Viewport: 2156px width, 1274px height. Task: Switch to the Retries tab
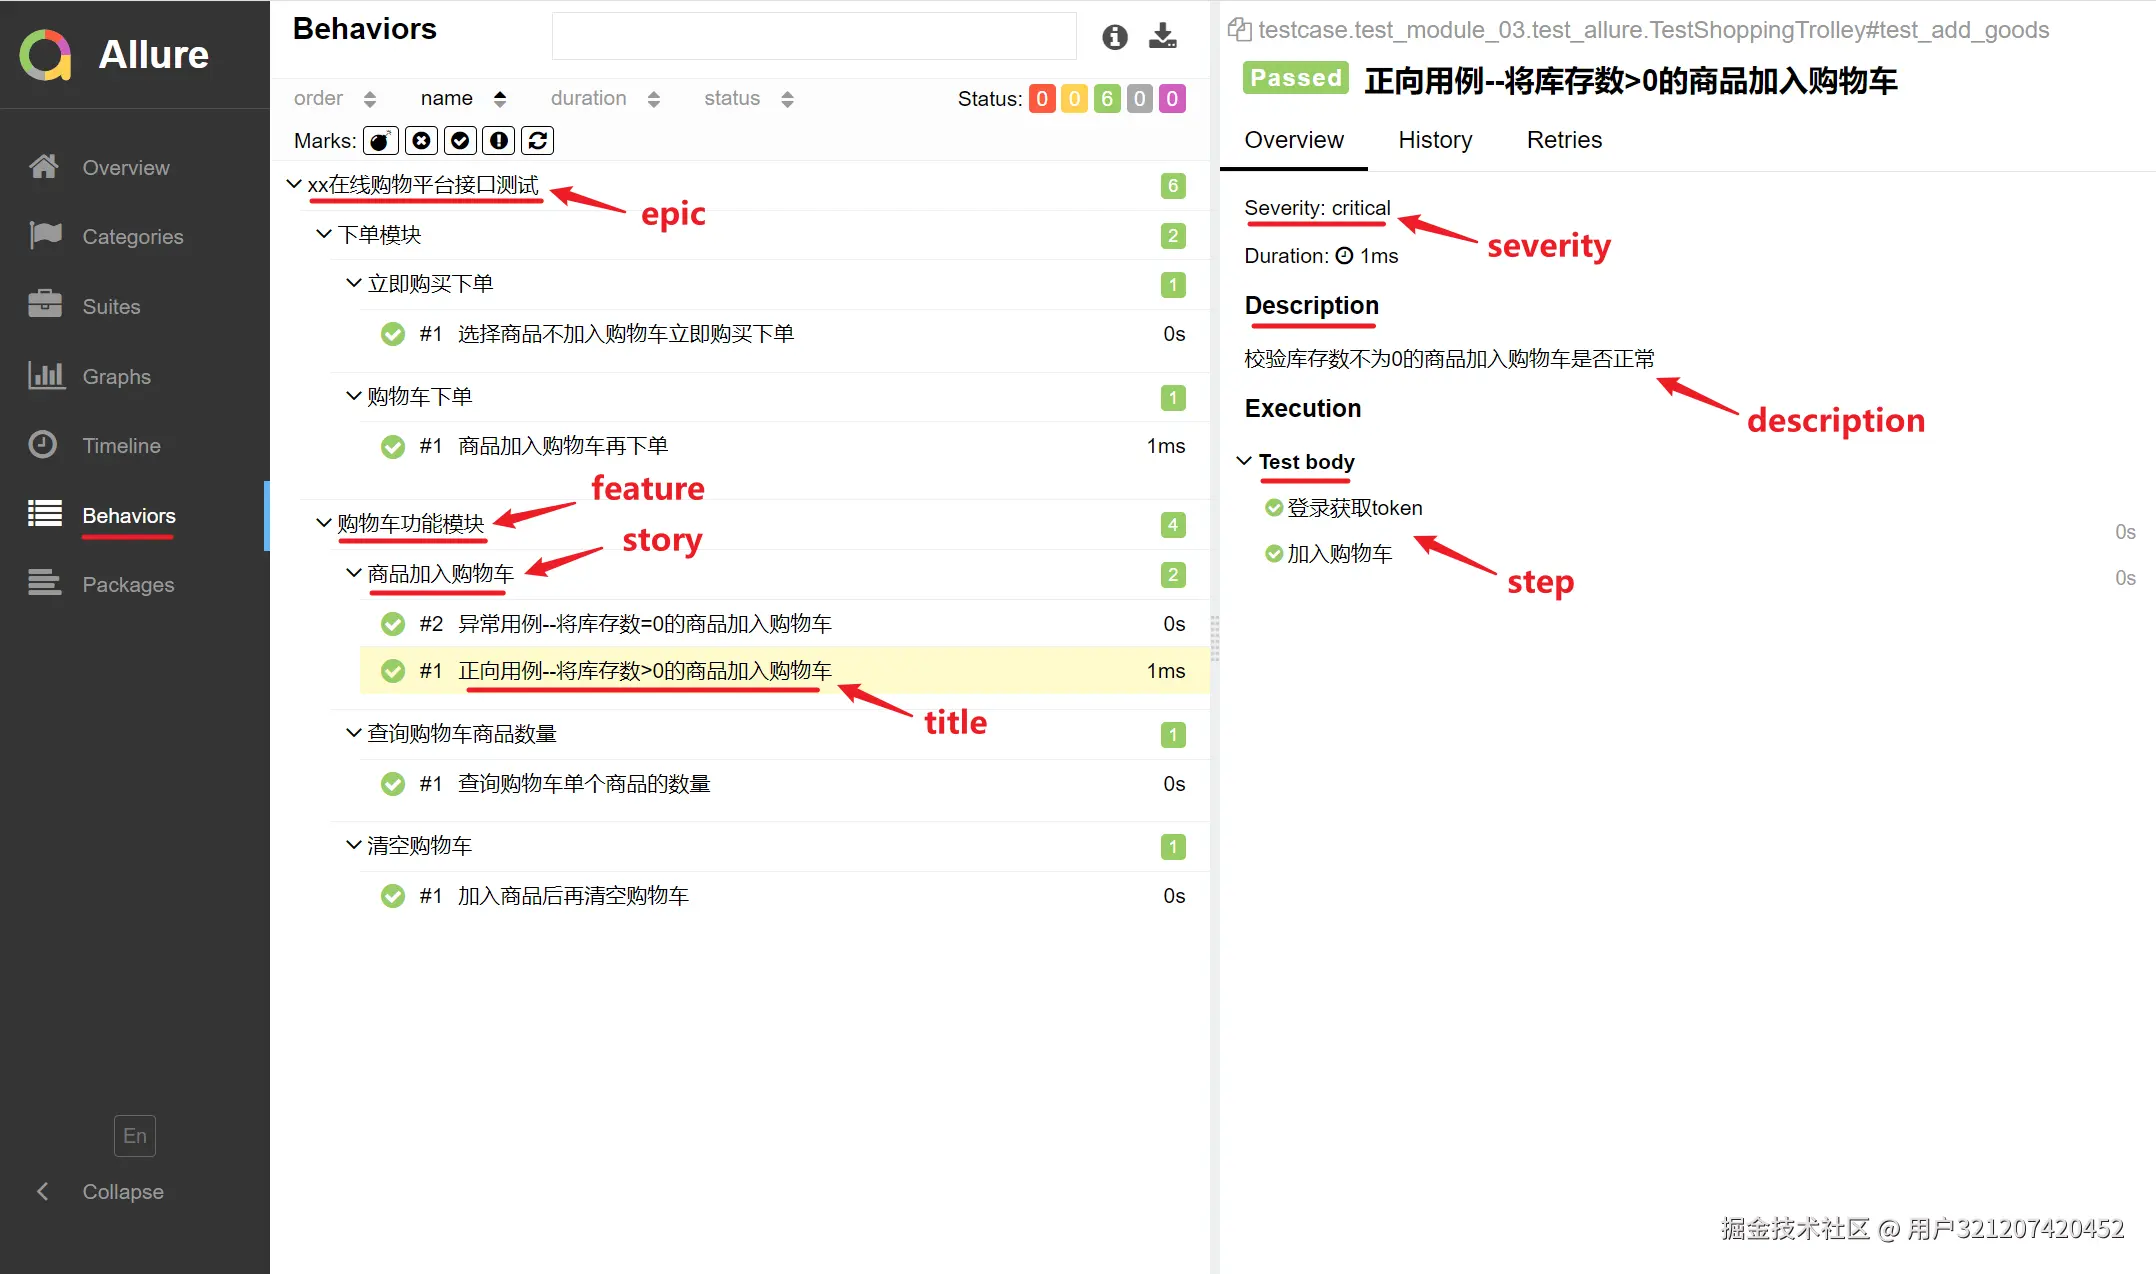[1563, 140]
